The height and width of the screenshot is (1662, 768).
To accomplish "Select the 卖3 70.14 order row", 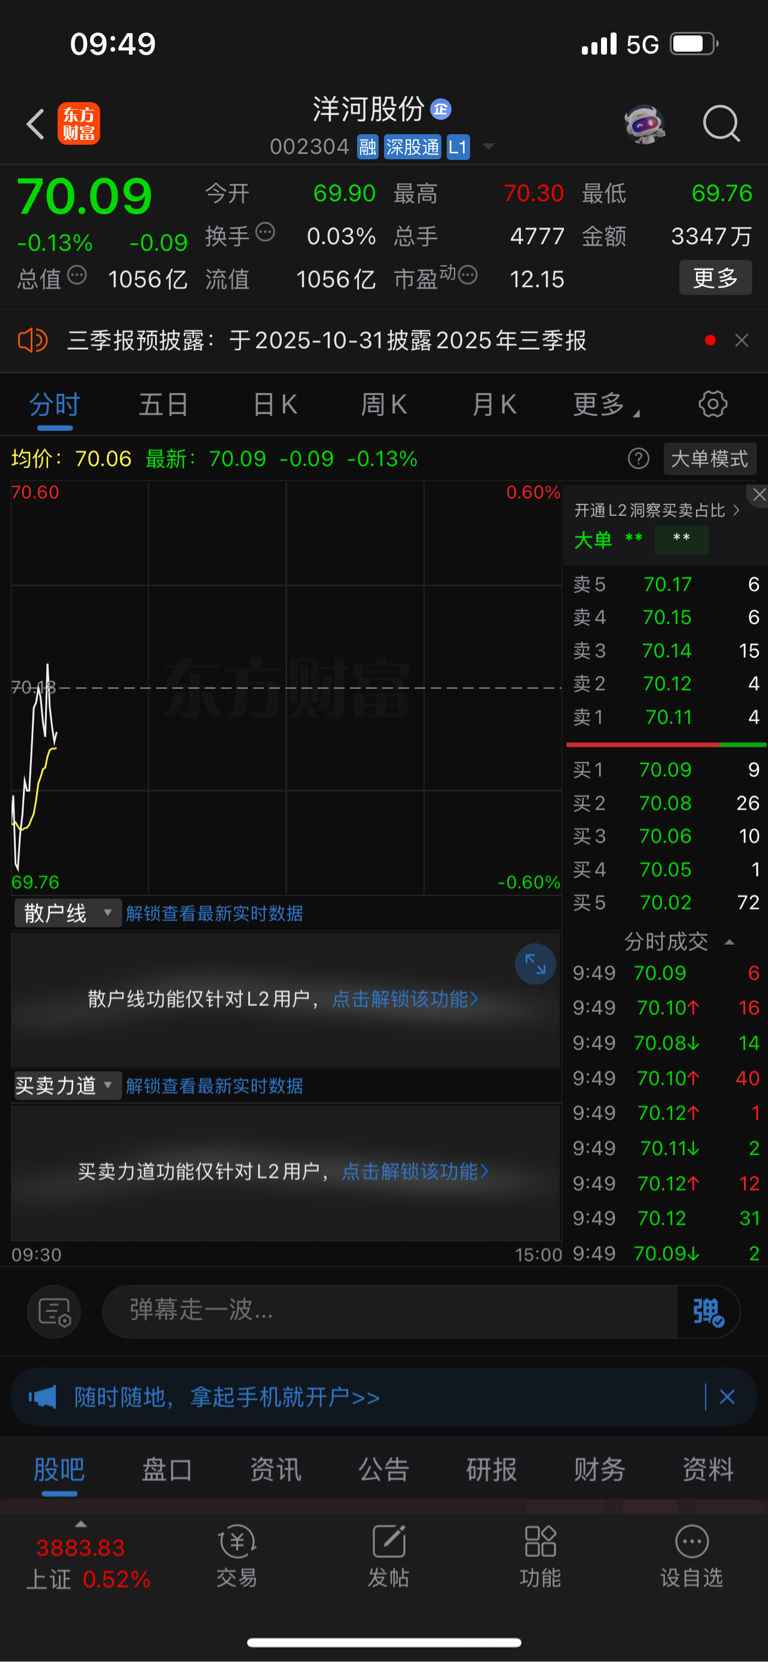I will coord(666,651).
